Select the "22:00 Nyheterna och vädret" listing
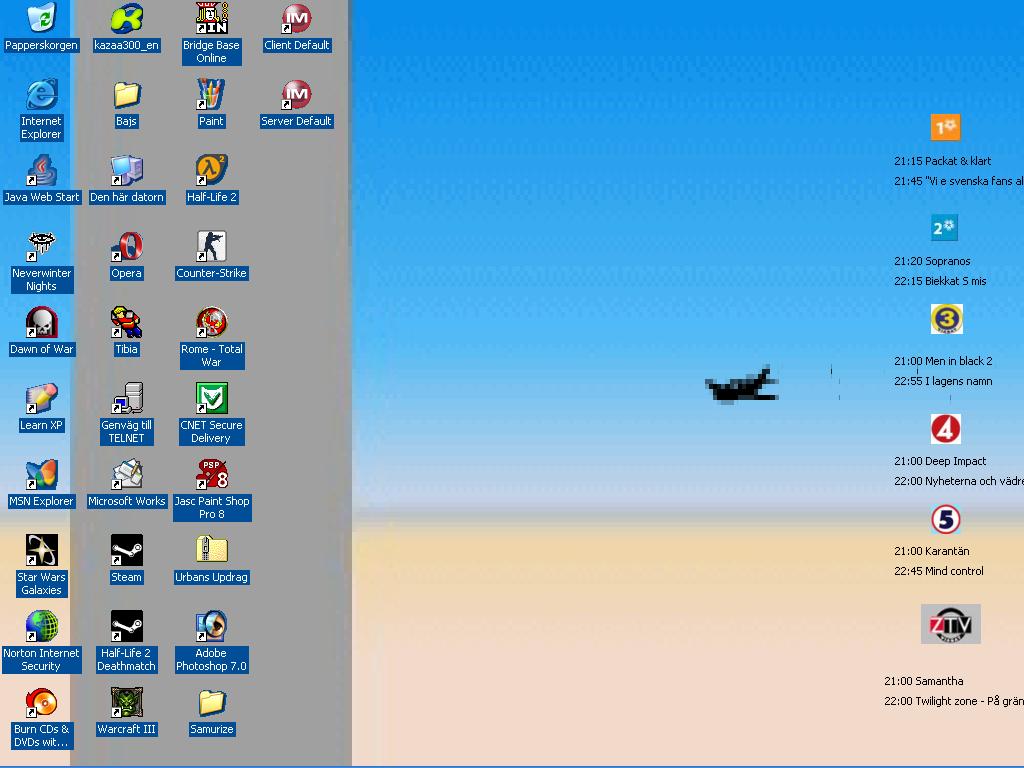The height and width of the screenshot is (768, 1024). 959,481
